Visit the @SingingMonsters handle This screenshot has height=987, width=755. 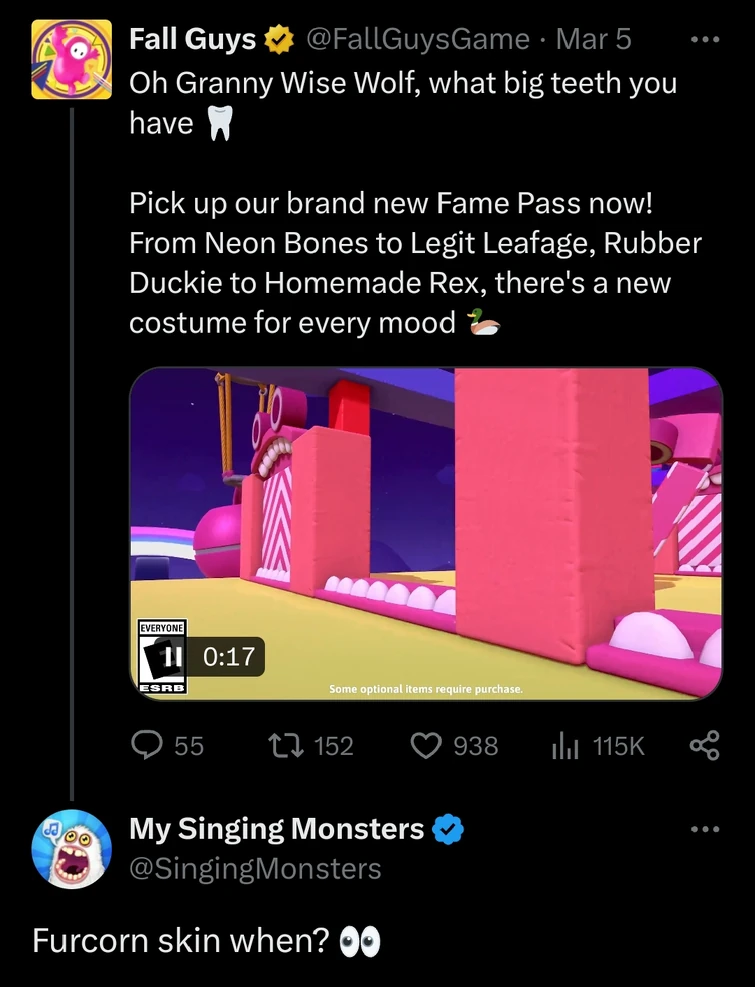pyautogui.click(x=255, y=868)
